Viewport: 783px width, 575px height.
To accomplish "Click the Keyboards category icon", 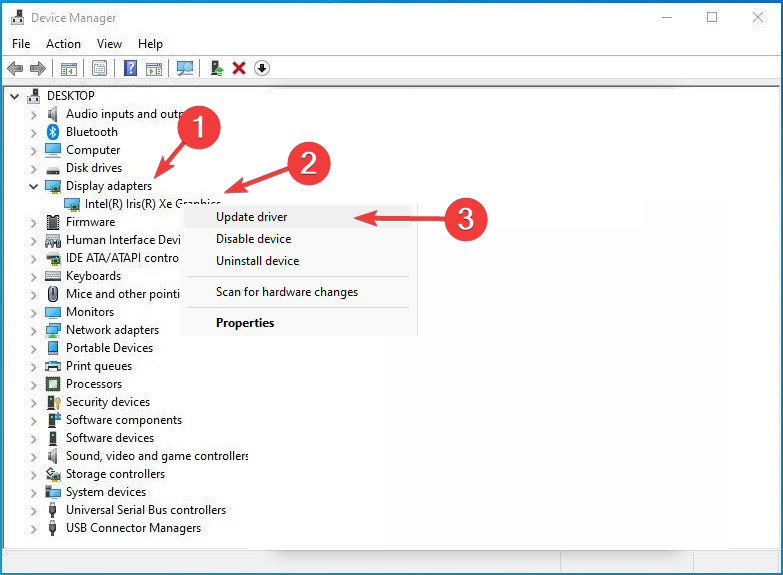I will (53, 276).
